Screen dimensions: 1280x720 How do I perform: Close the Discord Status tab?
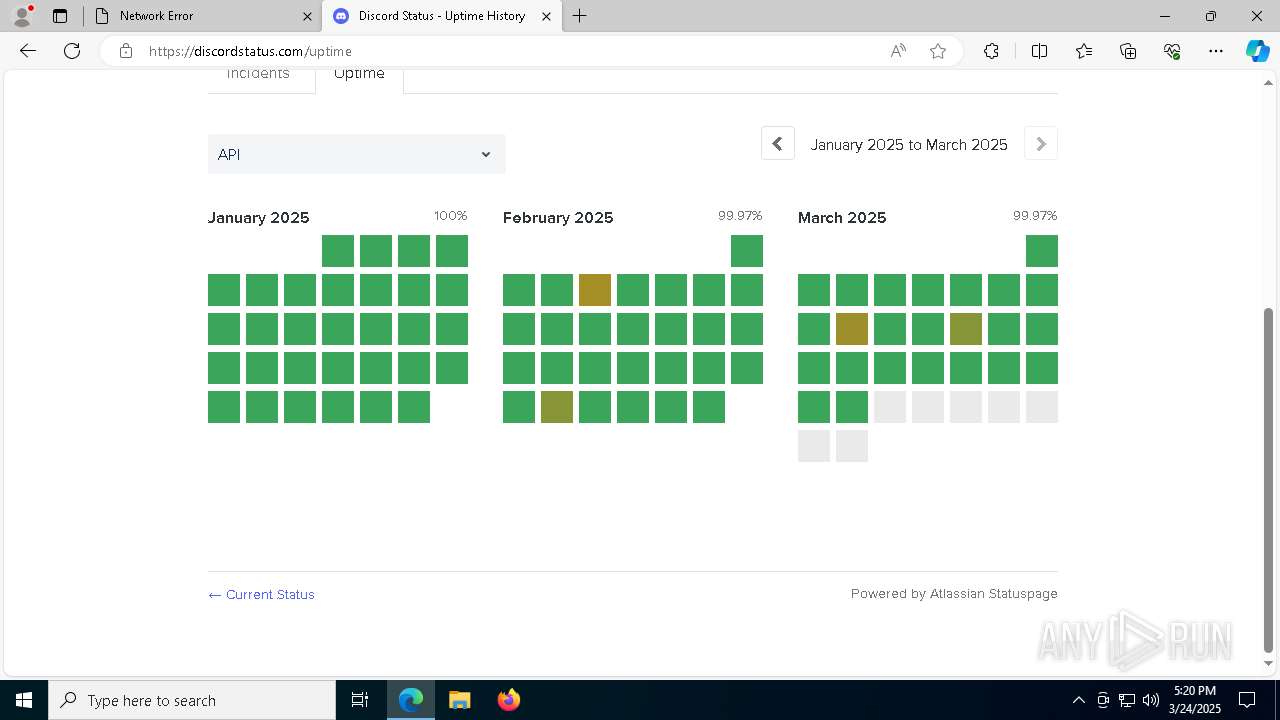point(546,16)
